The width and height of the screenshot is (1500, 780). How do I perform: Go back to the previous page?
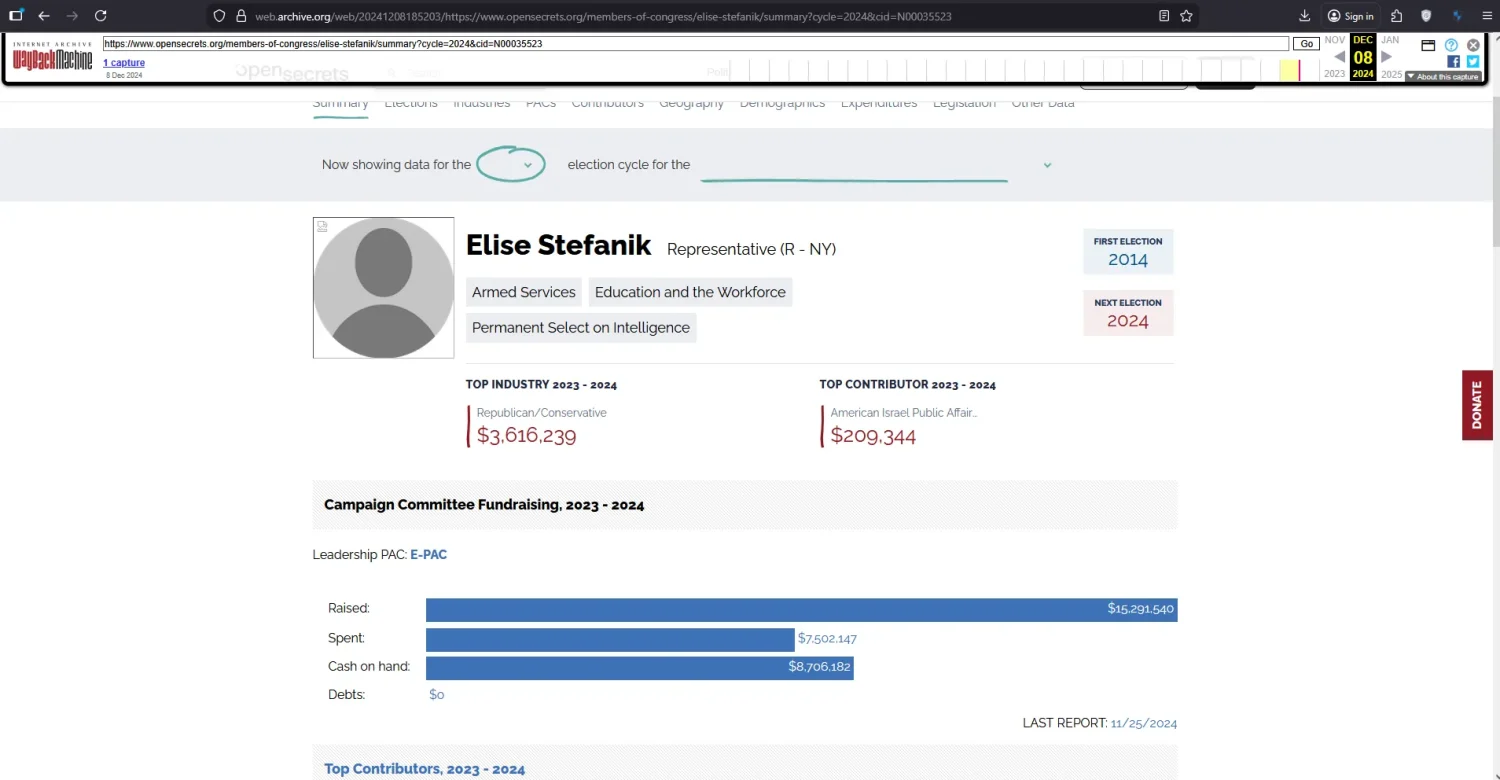[44, 16]
